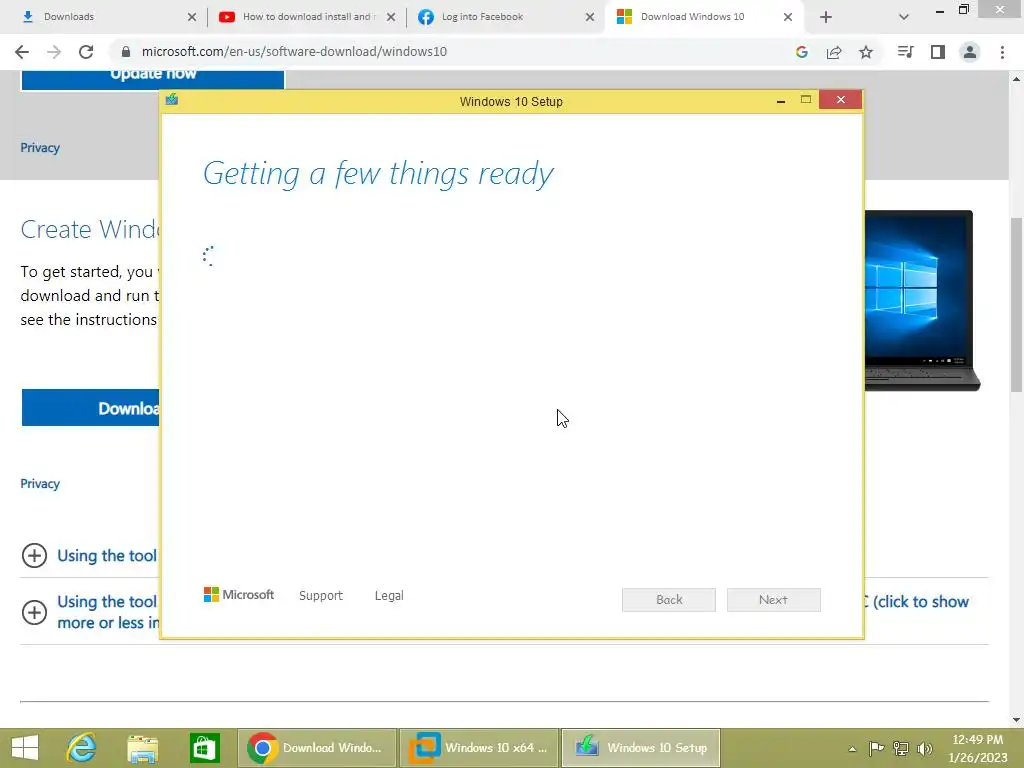This screenshot has width=1024, height=768.
Task: Switch to the YouTube How to download tab
Action: tap(307, 17)
